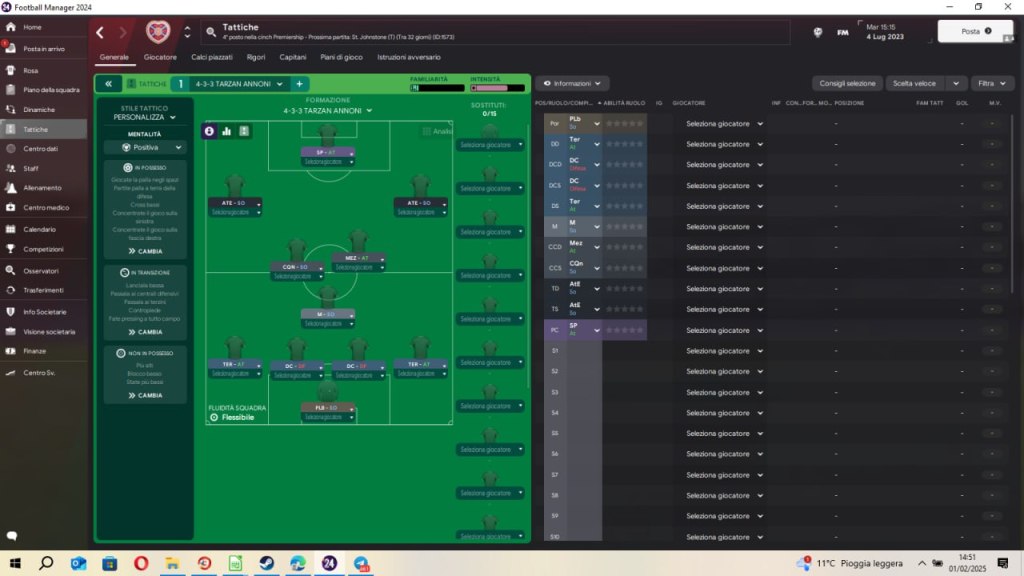
Task: Open Trasferimenti in the sidebar
Action: tap(43, 290)
